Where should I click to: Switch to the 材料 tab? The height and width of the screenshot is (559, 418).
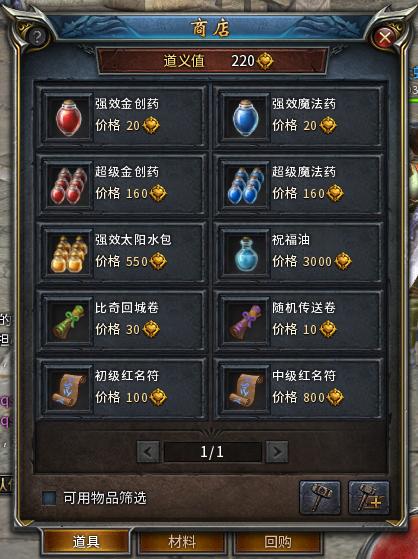click(182, 542)
